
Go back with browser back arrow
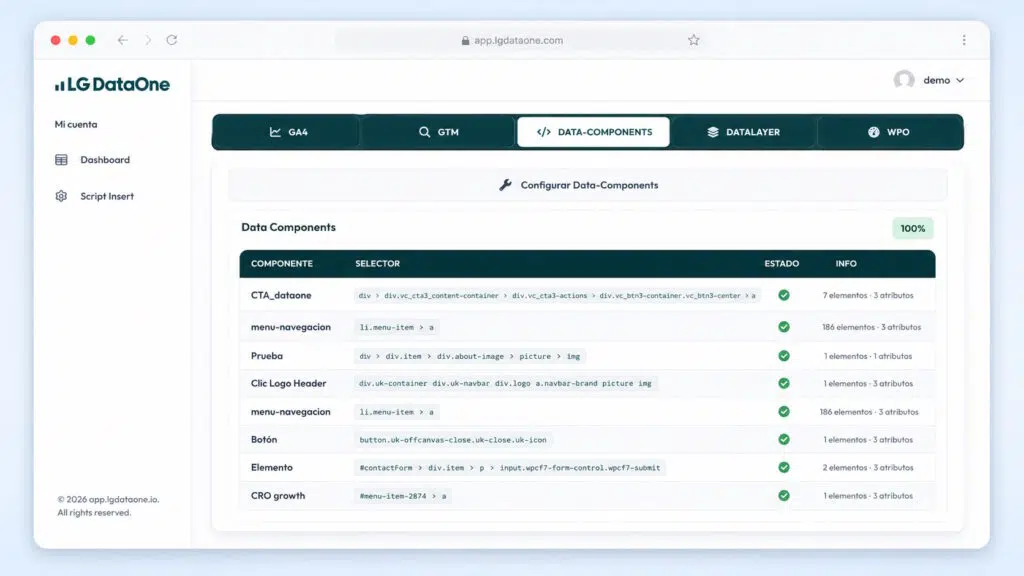122,40
